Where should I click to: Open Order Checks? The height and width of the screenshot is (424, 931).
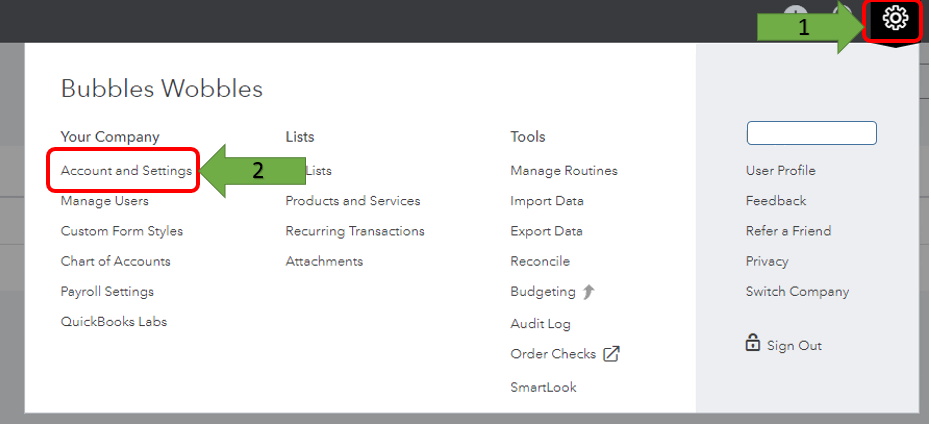(x=553, y=354)
